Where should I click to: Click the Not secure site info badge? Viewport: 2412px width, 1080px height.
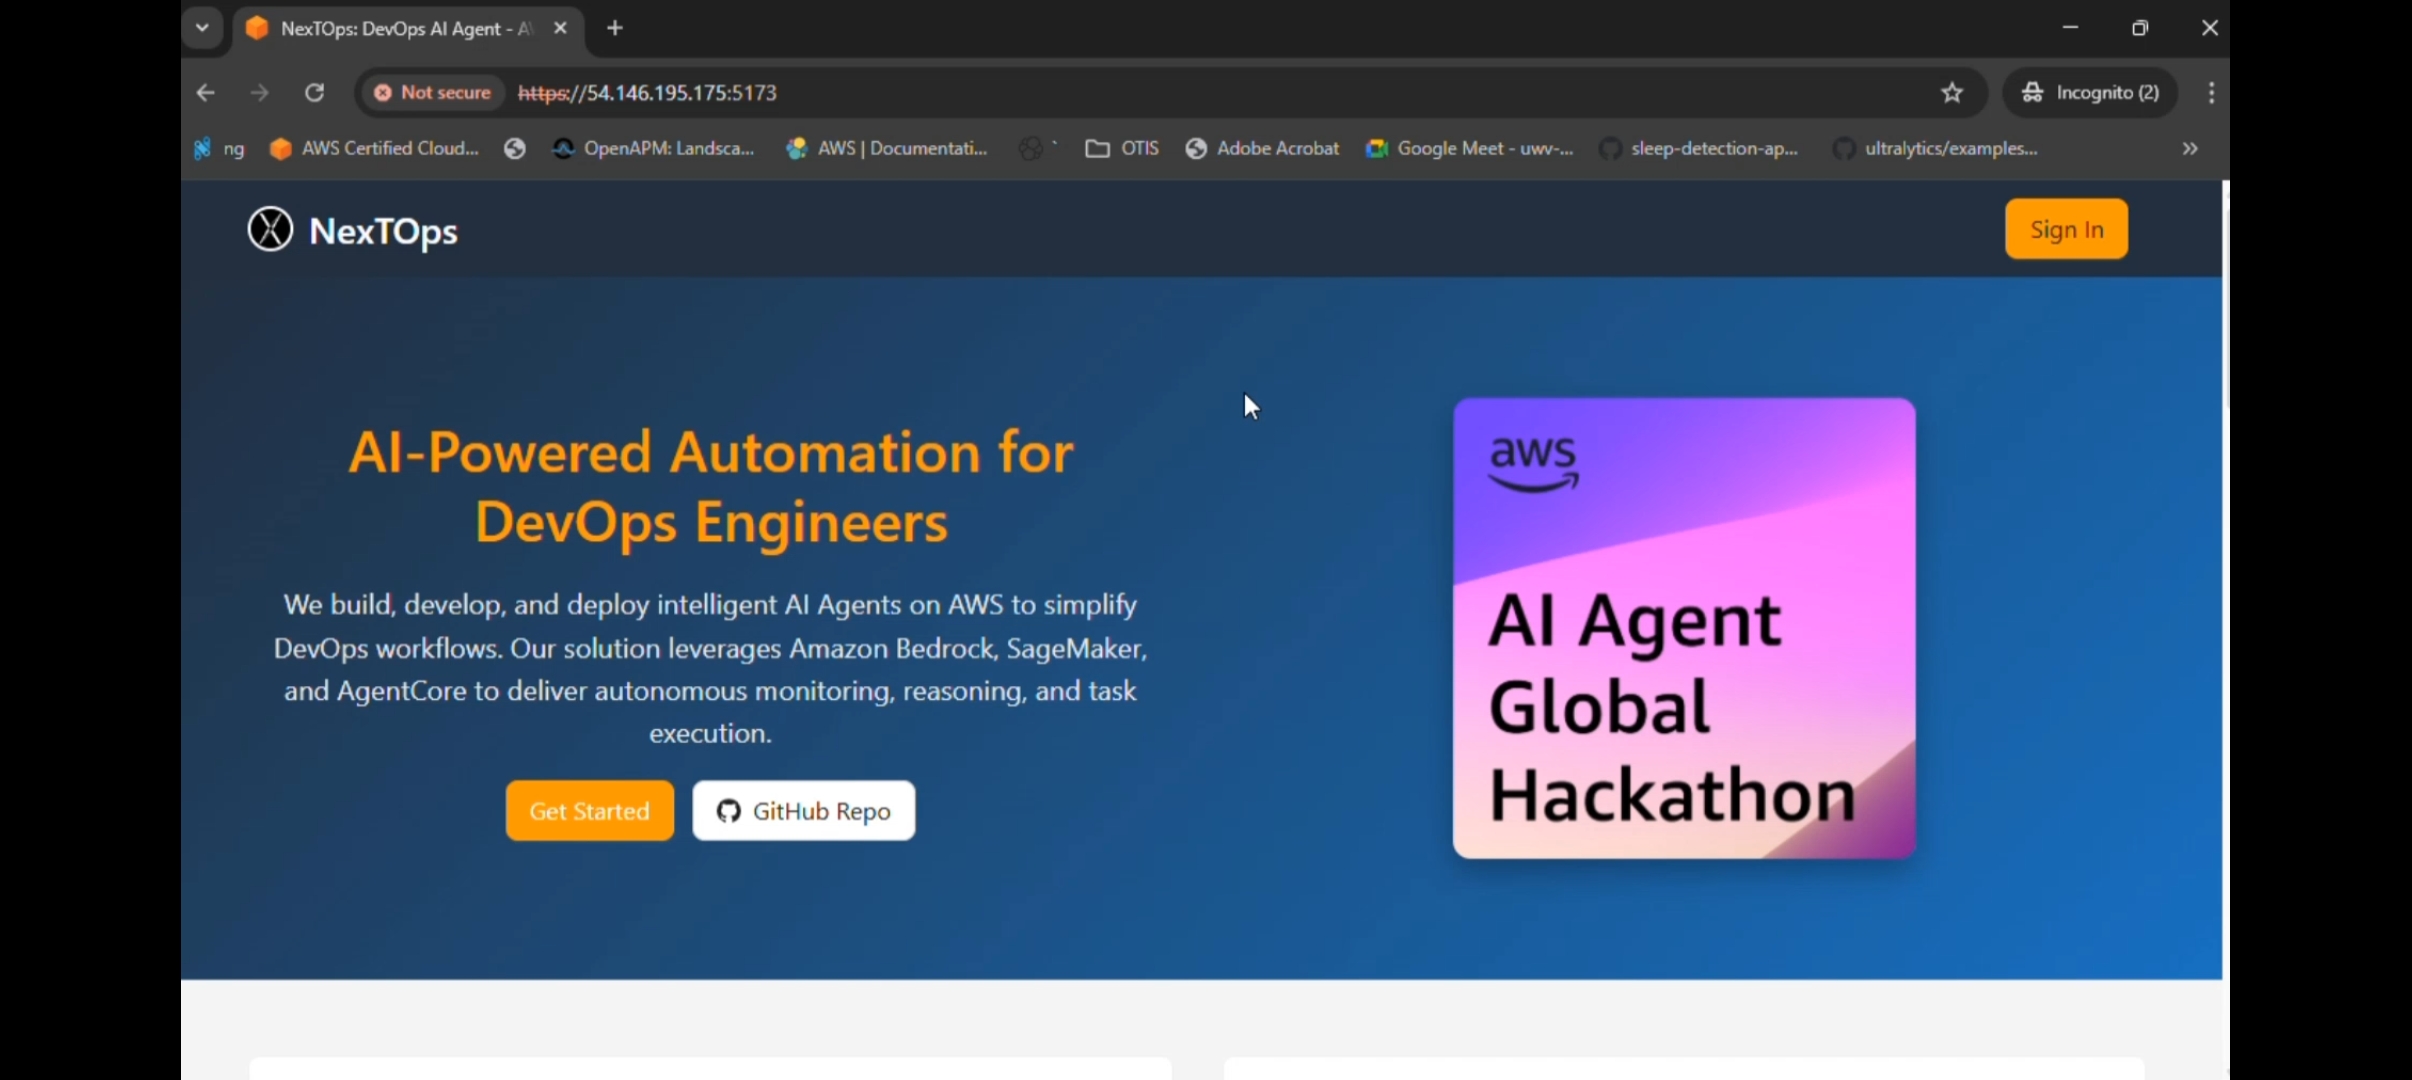(x=433, y=93)
